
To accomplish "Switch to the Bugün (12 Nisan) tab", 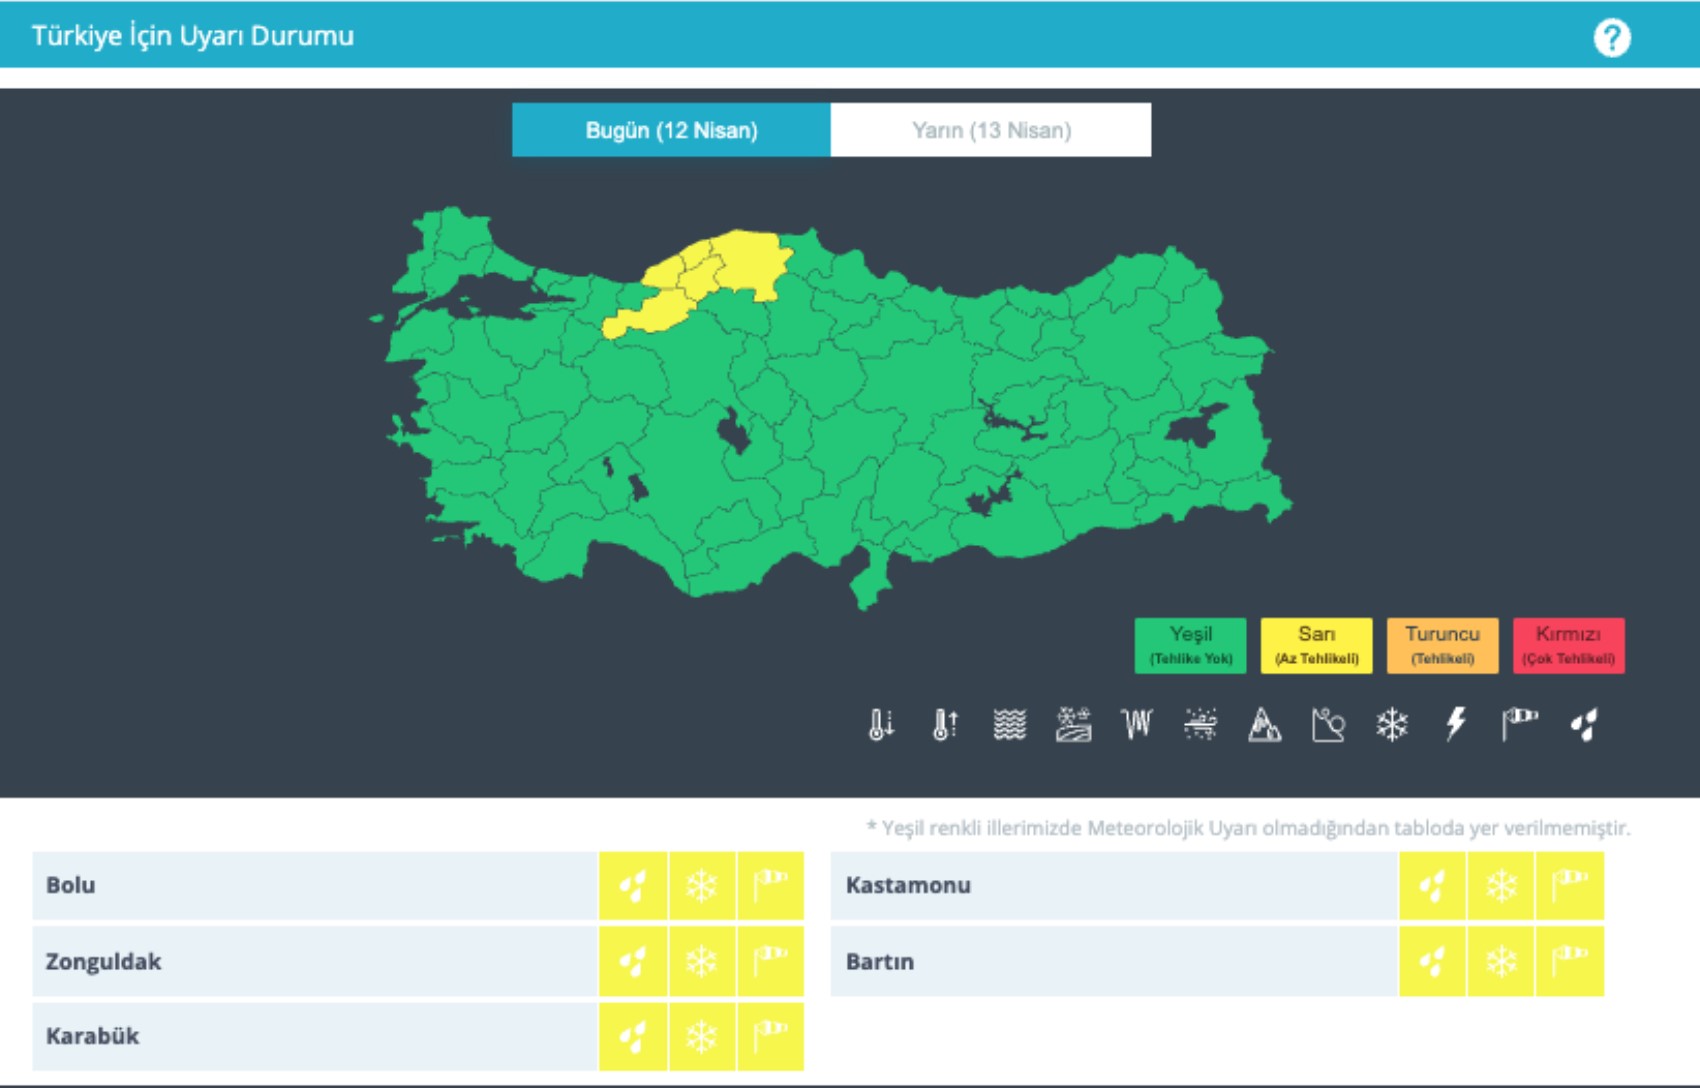I will pyautogui.click(x=671, y=130).
